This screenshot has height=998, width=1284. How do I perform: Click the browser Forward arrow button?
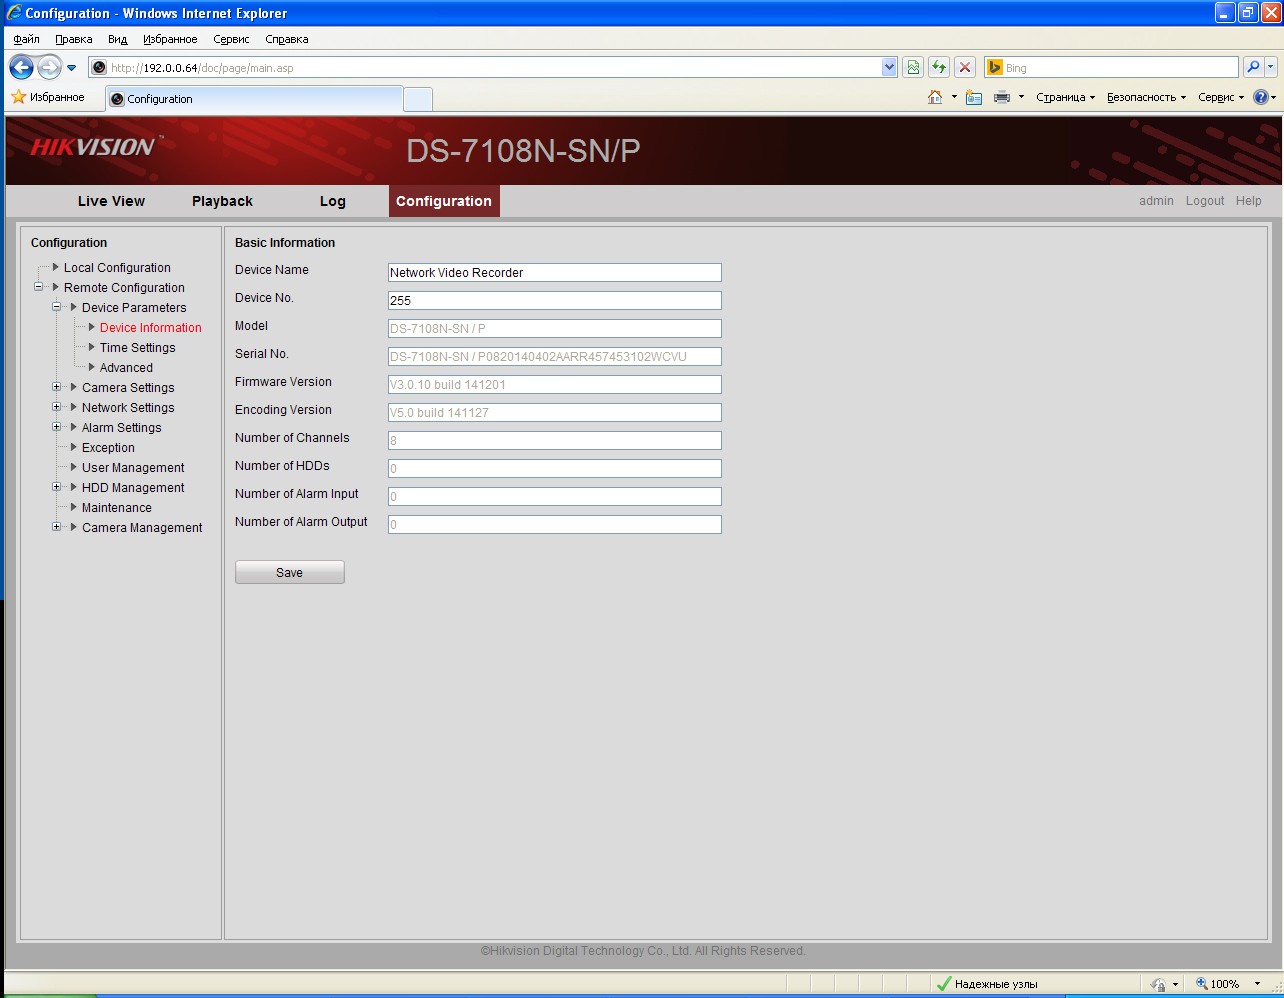pyautogui.click(x=49, y=67)
